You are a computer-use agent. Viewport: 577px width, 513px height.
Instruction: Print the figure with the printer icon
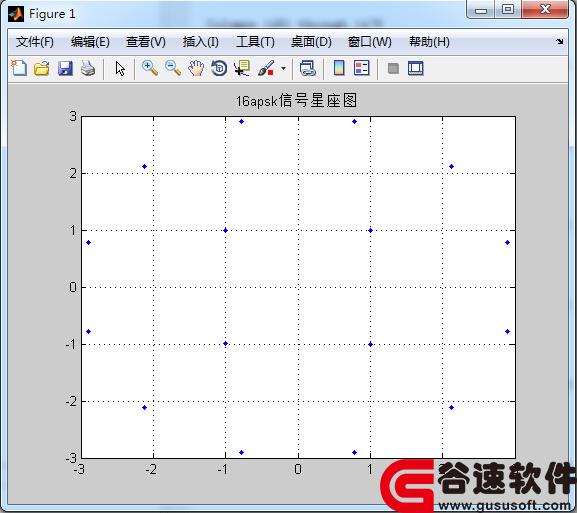[x=88, y=68]
